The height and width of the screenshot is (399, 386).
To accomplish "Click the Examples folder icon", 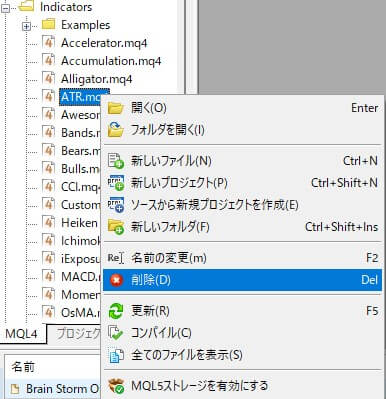I will coord(48,24).
